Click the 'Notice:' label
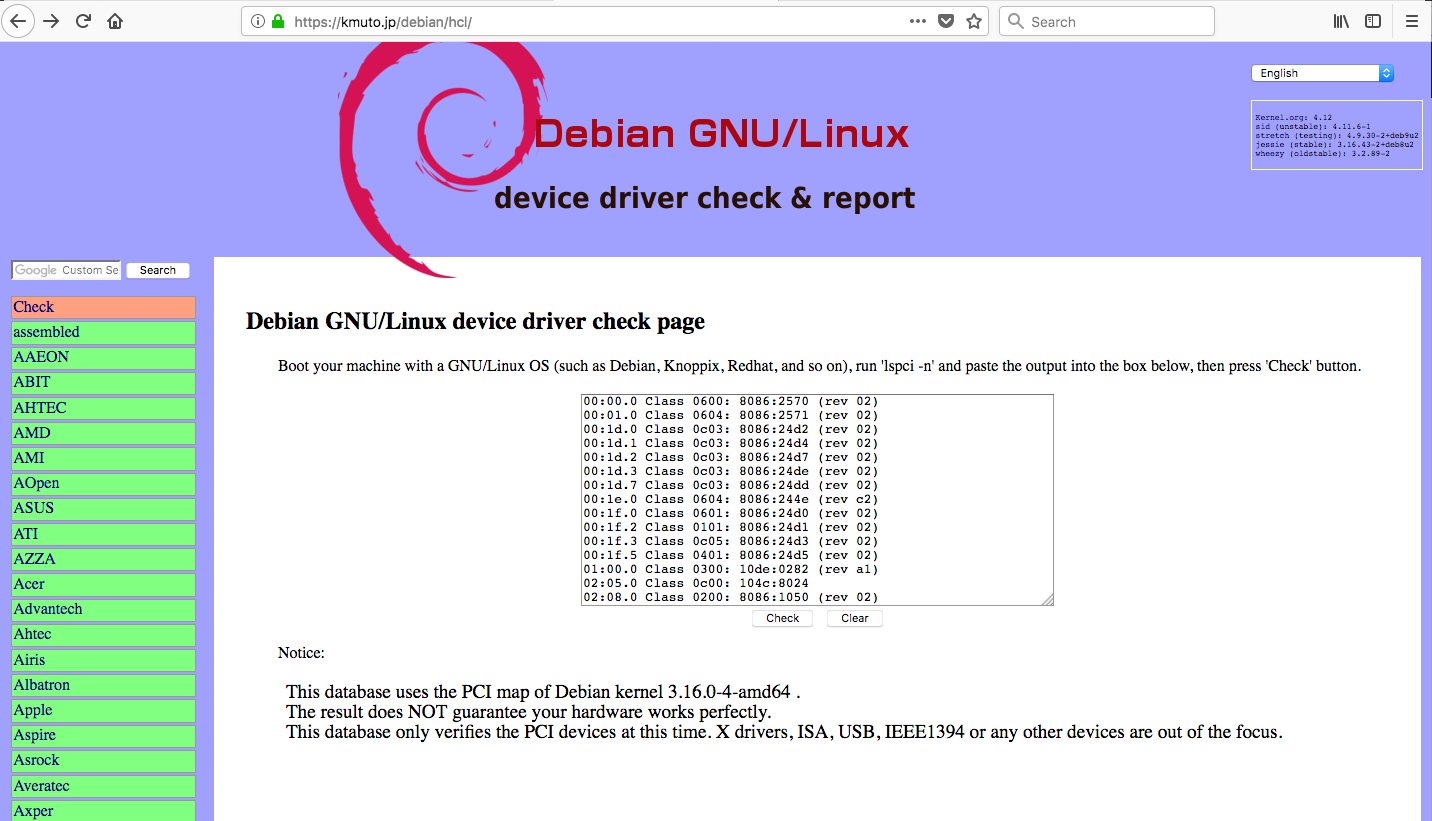This screenshot has height=821, width=1432. pyautogui.click(x=301, y=653)
